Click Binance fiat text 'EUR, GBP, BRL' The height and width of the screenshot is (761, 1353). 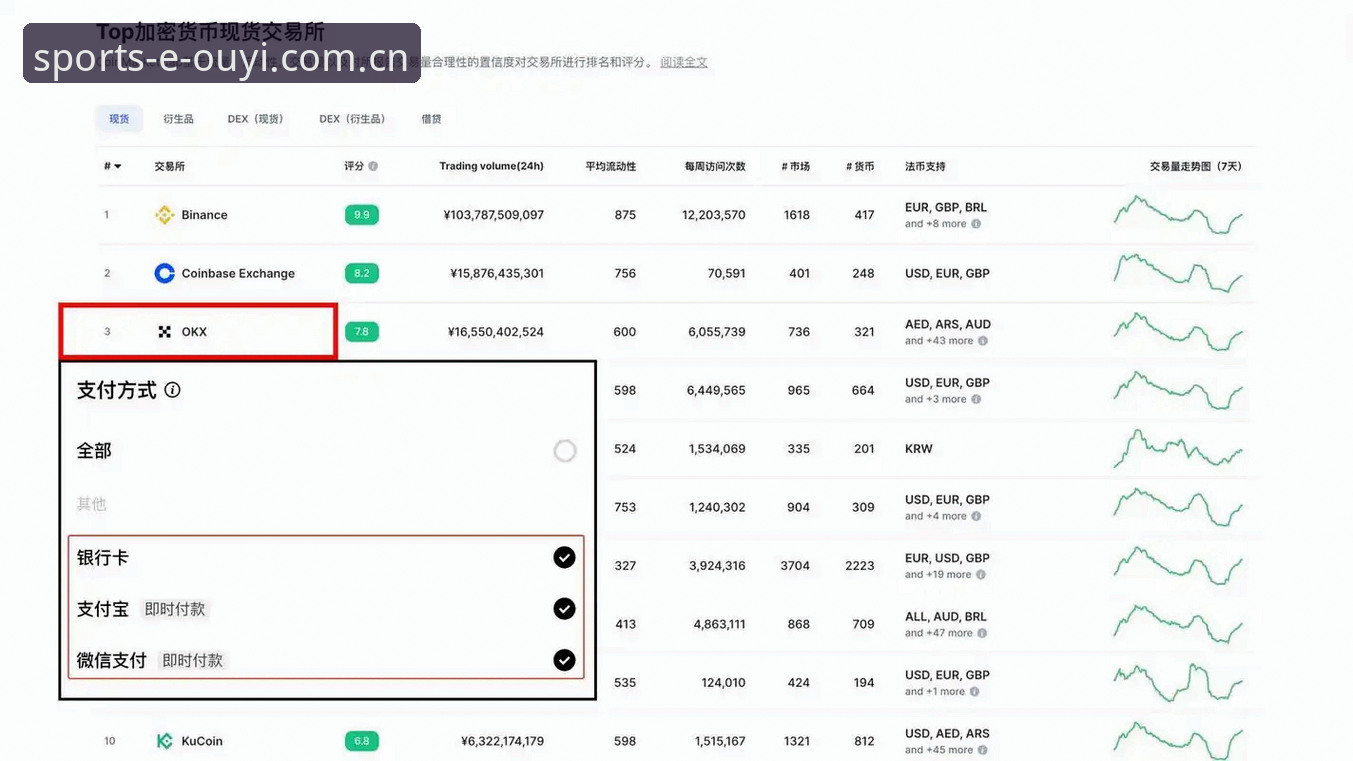pos(946,208)
